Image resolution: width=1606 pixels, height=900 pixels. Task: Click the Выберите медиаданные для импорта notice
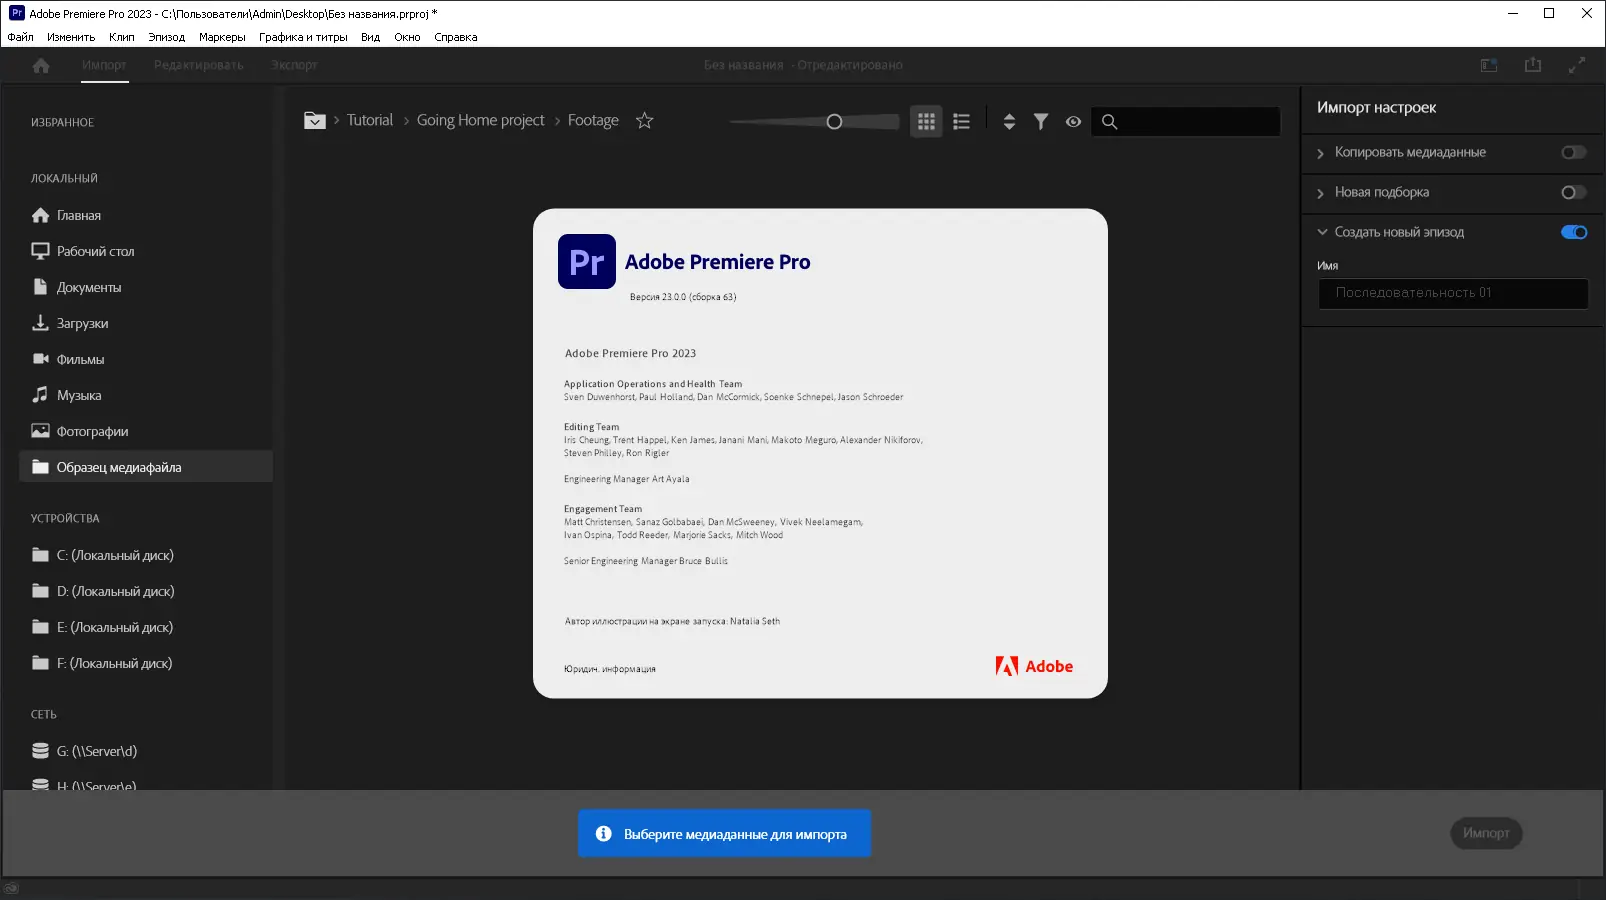coord(724,833)
